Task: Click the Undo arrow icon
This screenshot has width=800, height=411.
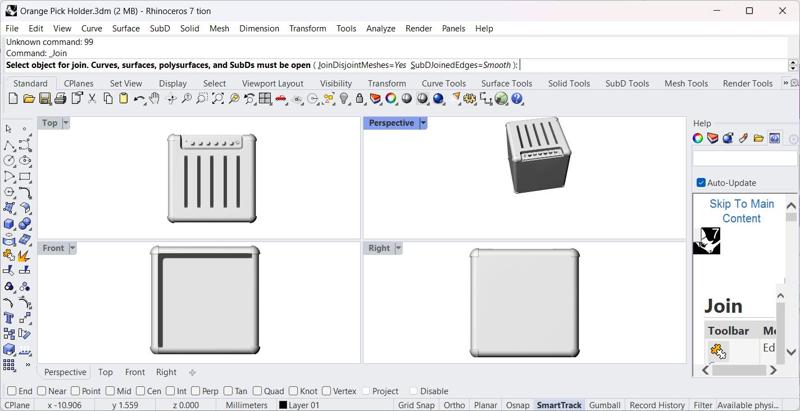Action: (139, 99)
